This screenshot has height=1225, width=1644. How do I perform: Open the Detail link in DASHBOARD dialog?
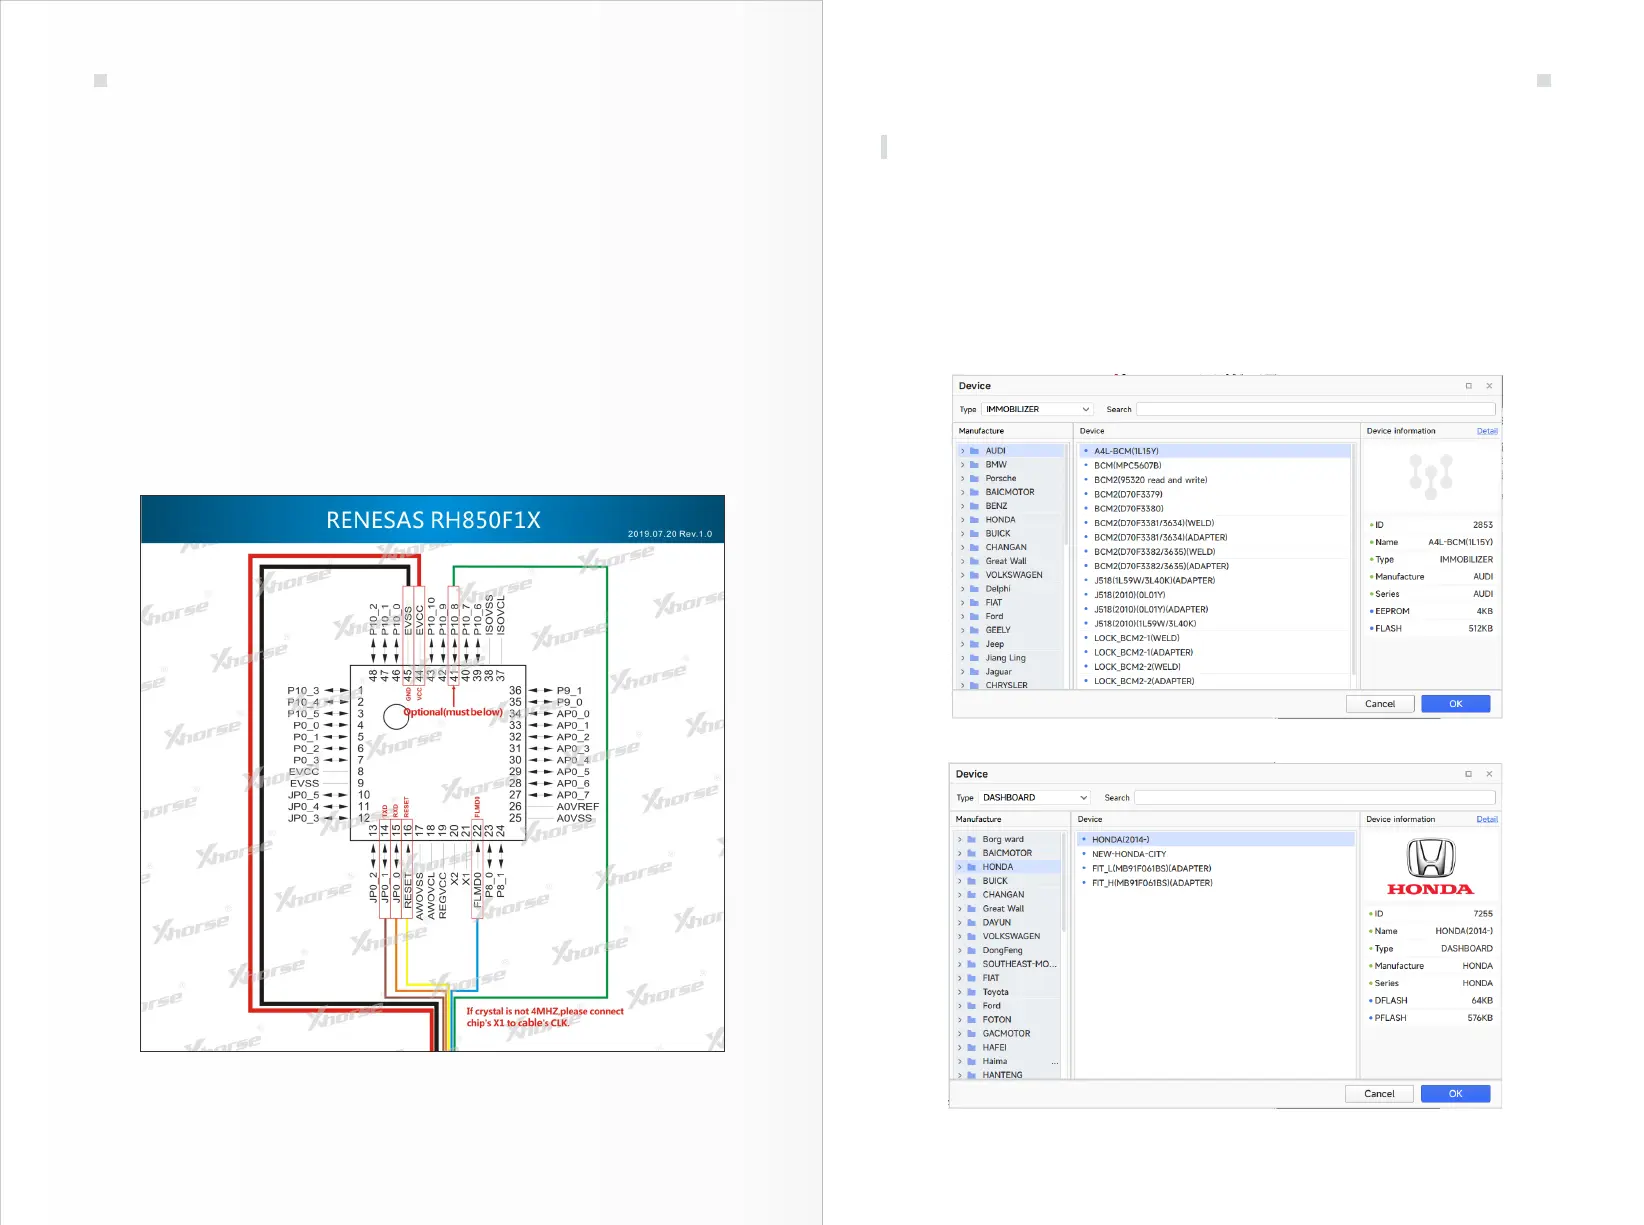coord(1487,819)
